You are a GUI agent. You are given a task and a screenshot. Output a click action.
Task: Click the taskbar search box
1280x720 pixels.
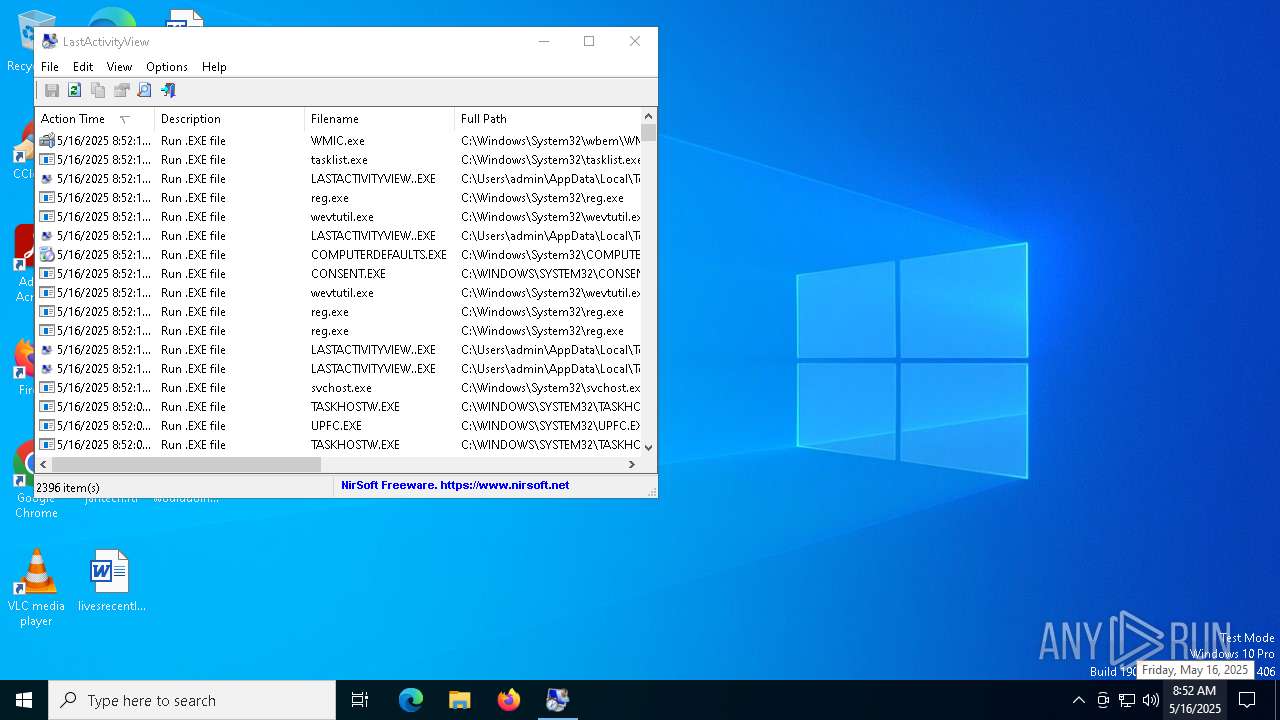[x=192, y=700]
